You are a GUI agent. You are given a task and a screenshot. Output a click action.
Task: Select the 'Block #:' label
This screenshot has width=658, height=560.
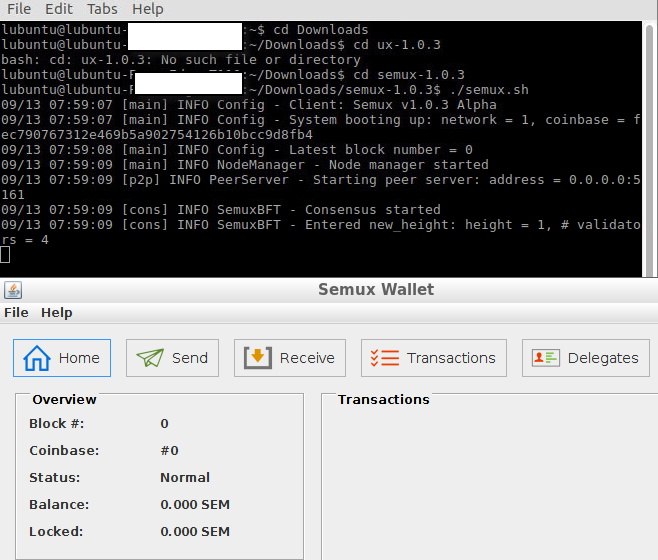click(x=57, y=424)
